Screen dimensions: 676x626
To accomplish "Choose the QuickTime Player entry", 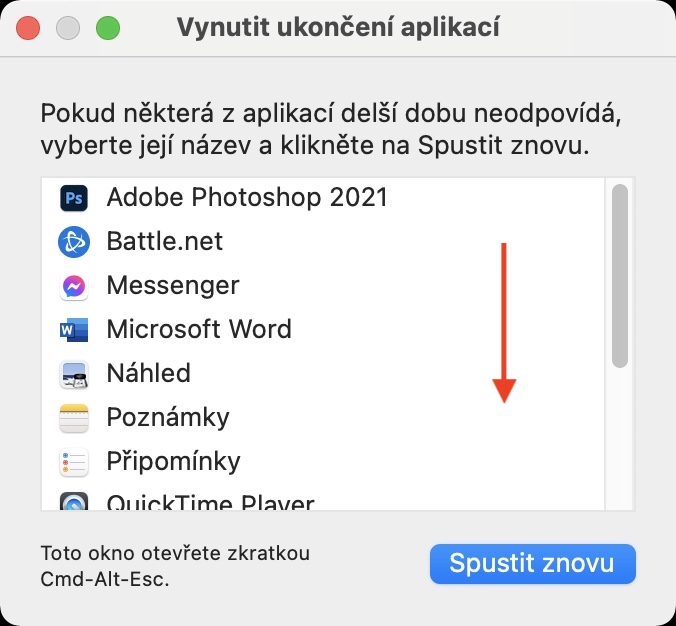I will [210, 502].
